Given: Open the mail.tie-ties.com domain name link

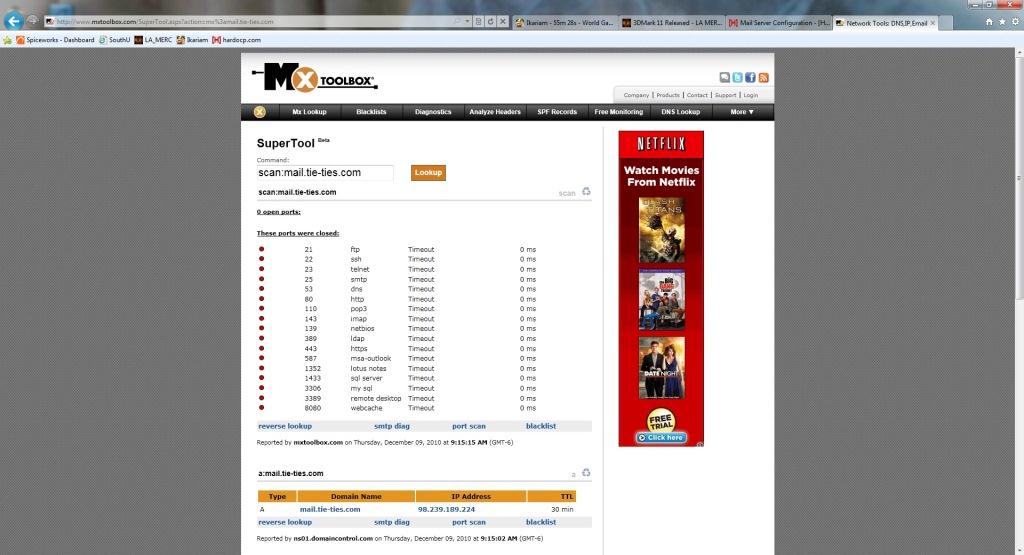Looking at the screenshot, I should [330, 509].
